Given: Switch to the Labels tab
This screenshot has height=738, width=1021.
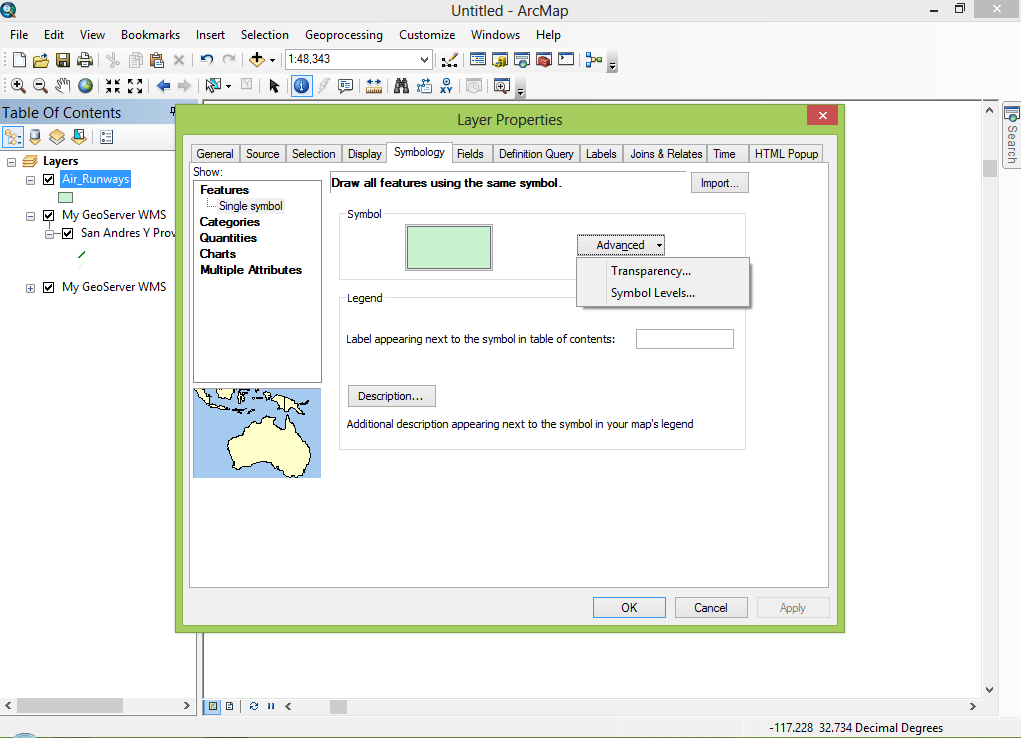Looking at the screenshot, I should point(600,154).
